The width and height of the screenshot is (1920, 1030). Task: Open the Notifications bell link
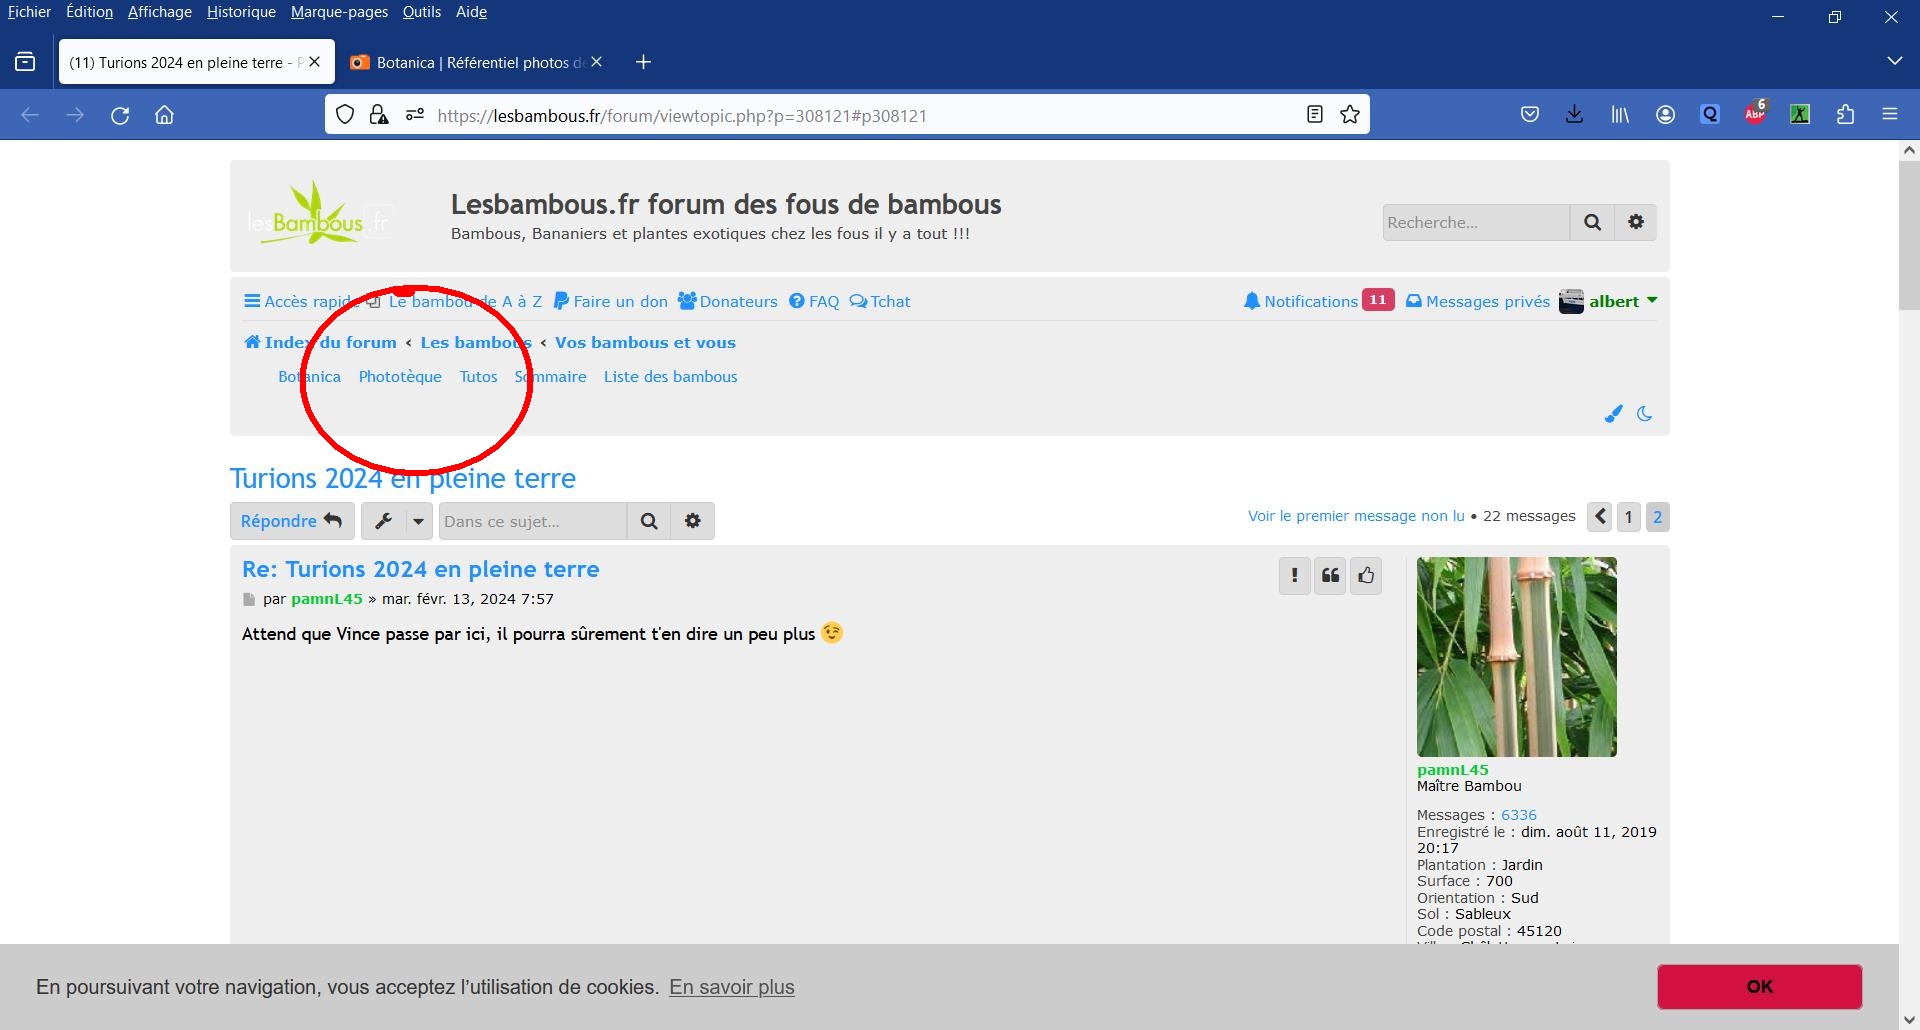1300,301
